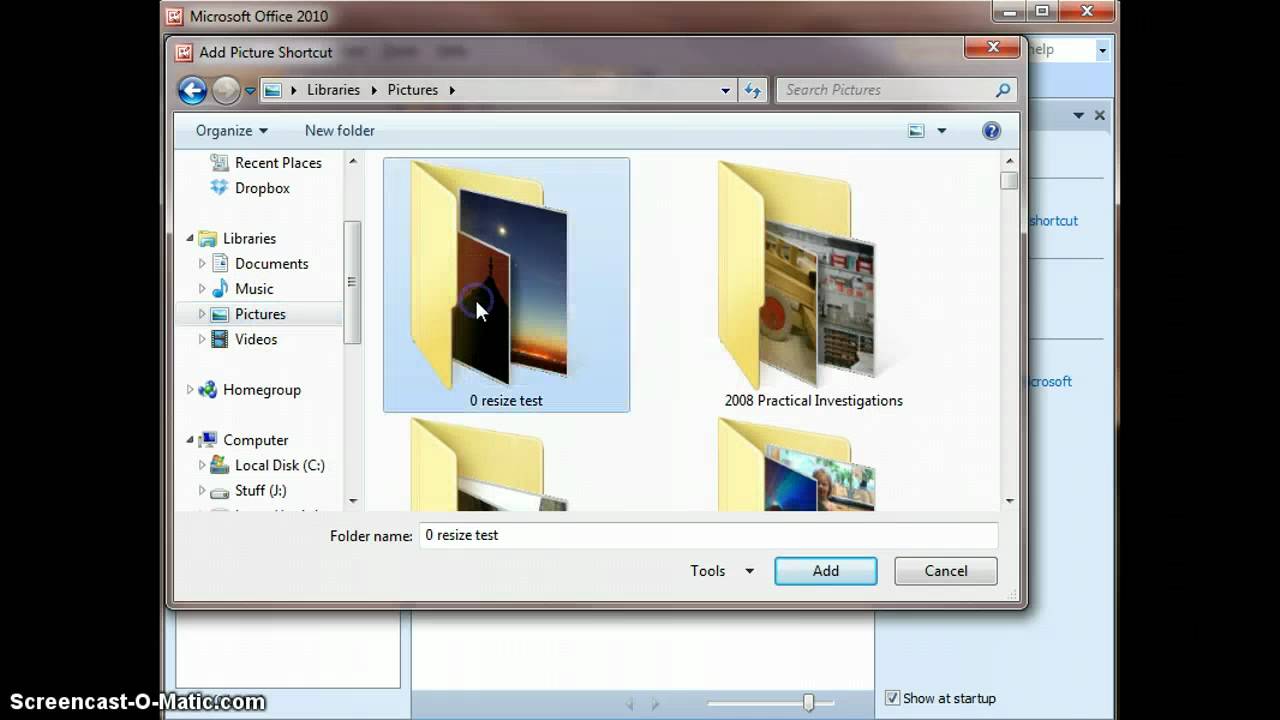Confirm with the Add button
Image resolution: width=1280 pixels, height=720 pixels.
tap(826, 571)
